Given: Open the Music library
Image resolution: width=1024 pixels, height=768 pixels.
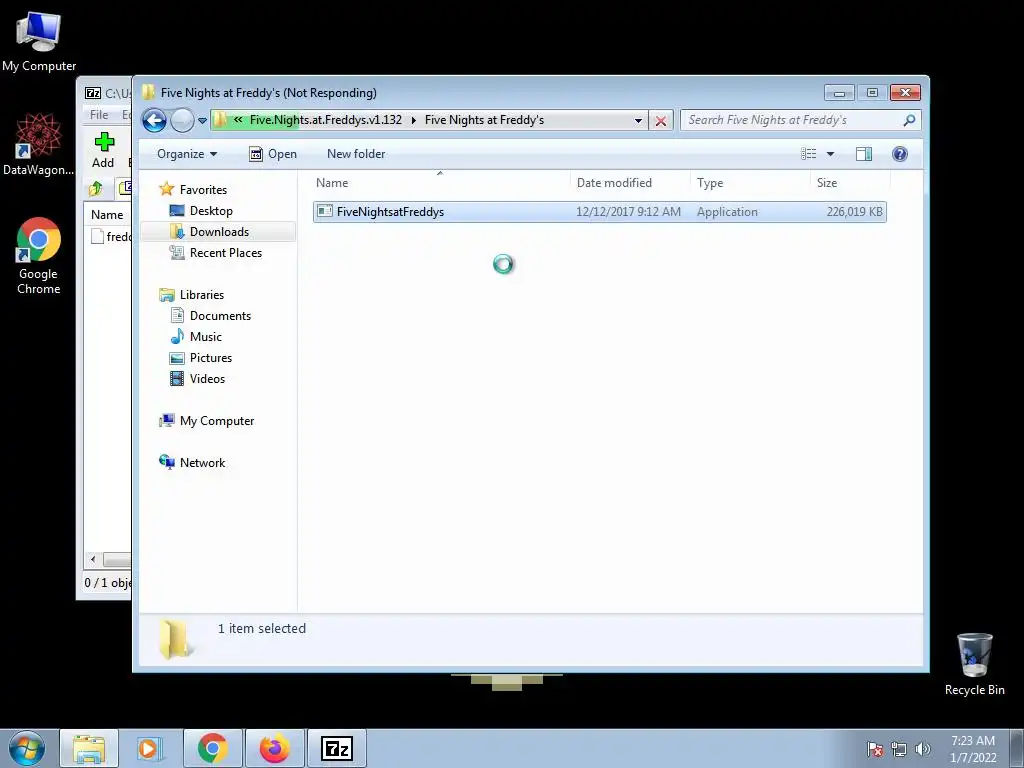Looking at the screenshot, I should click(x=206, y=337).
